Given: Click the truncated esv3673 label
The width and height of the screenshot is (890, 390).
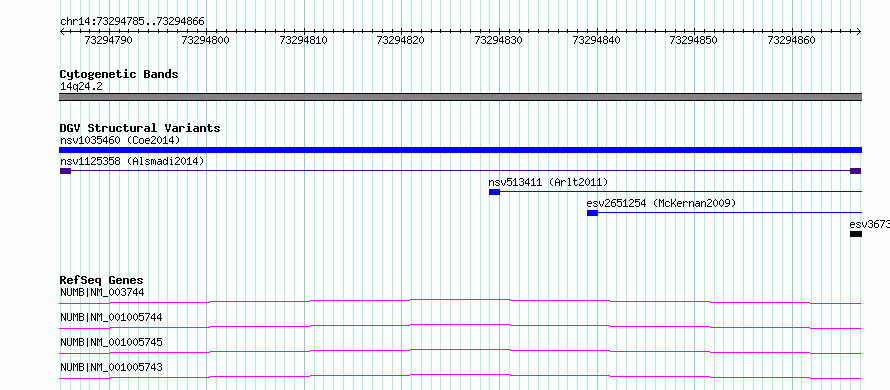Looking at the screenshot, I should click(x=870, y=224).
